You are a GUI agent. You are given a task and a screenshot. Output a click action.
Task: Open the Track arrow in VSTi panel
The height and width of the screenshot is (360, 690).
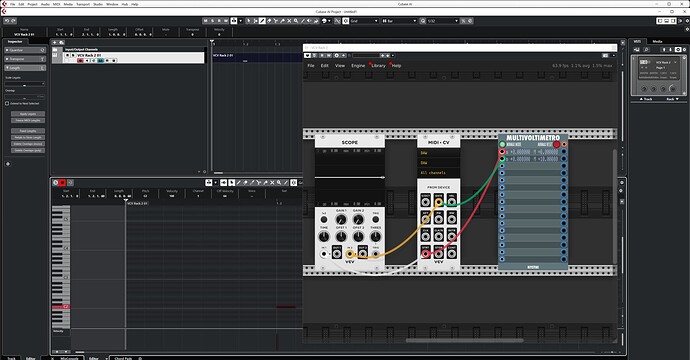tap(646, 99)
